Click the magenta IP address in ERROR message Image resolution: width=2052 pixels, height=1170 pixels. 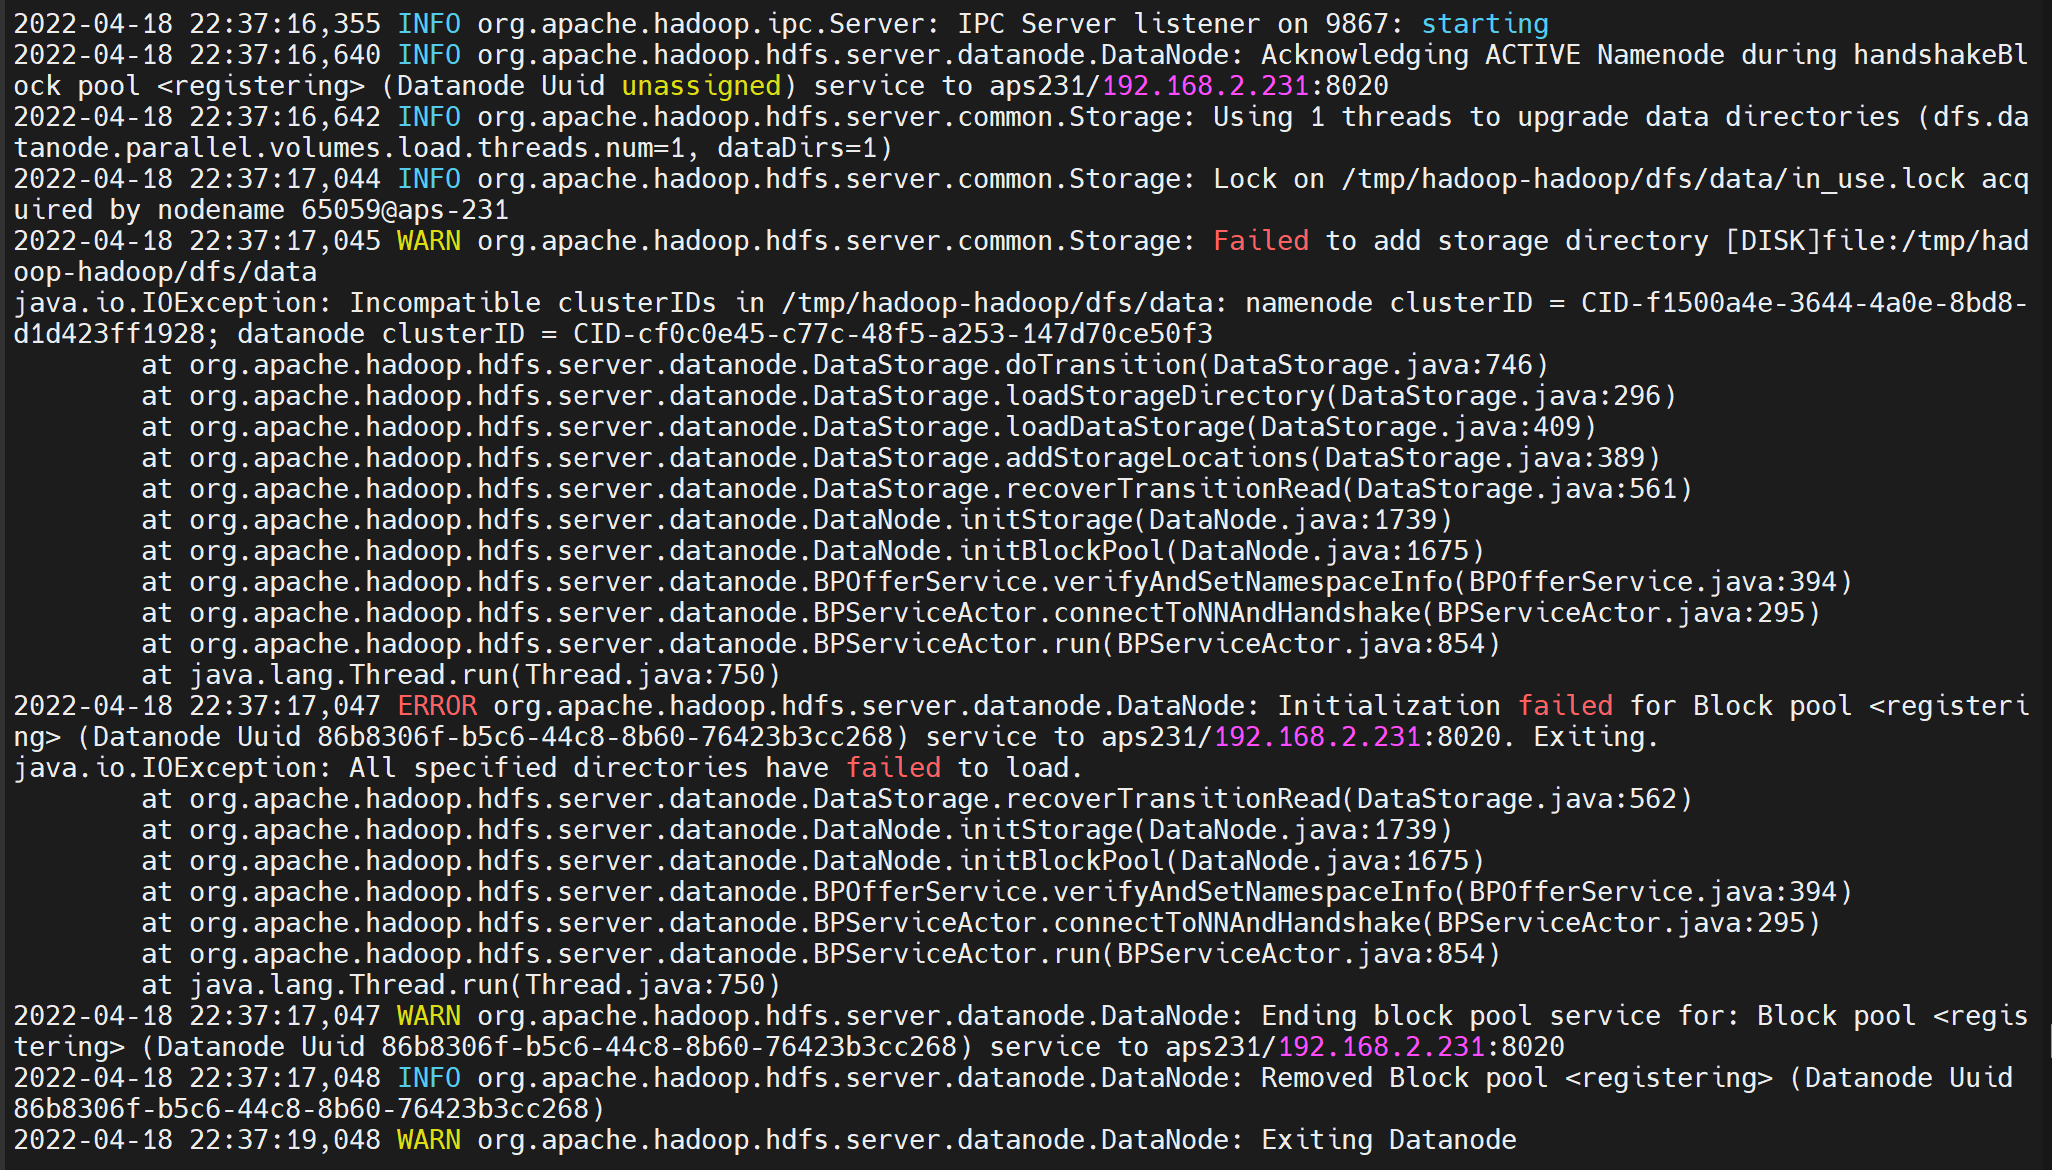(x=1316, y=737)
